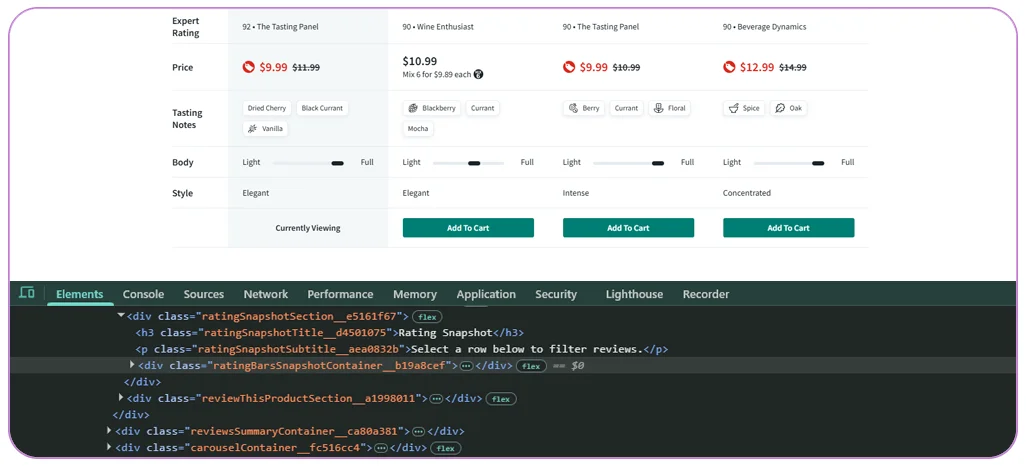Open the Security tab
1026x466 pixels.
(x=556, y=294)
